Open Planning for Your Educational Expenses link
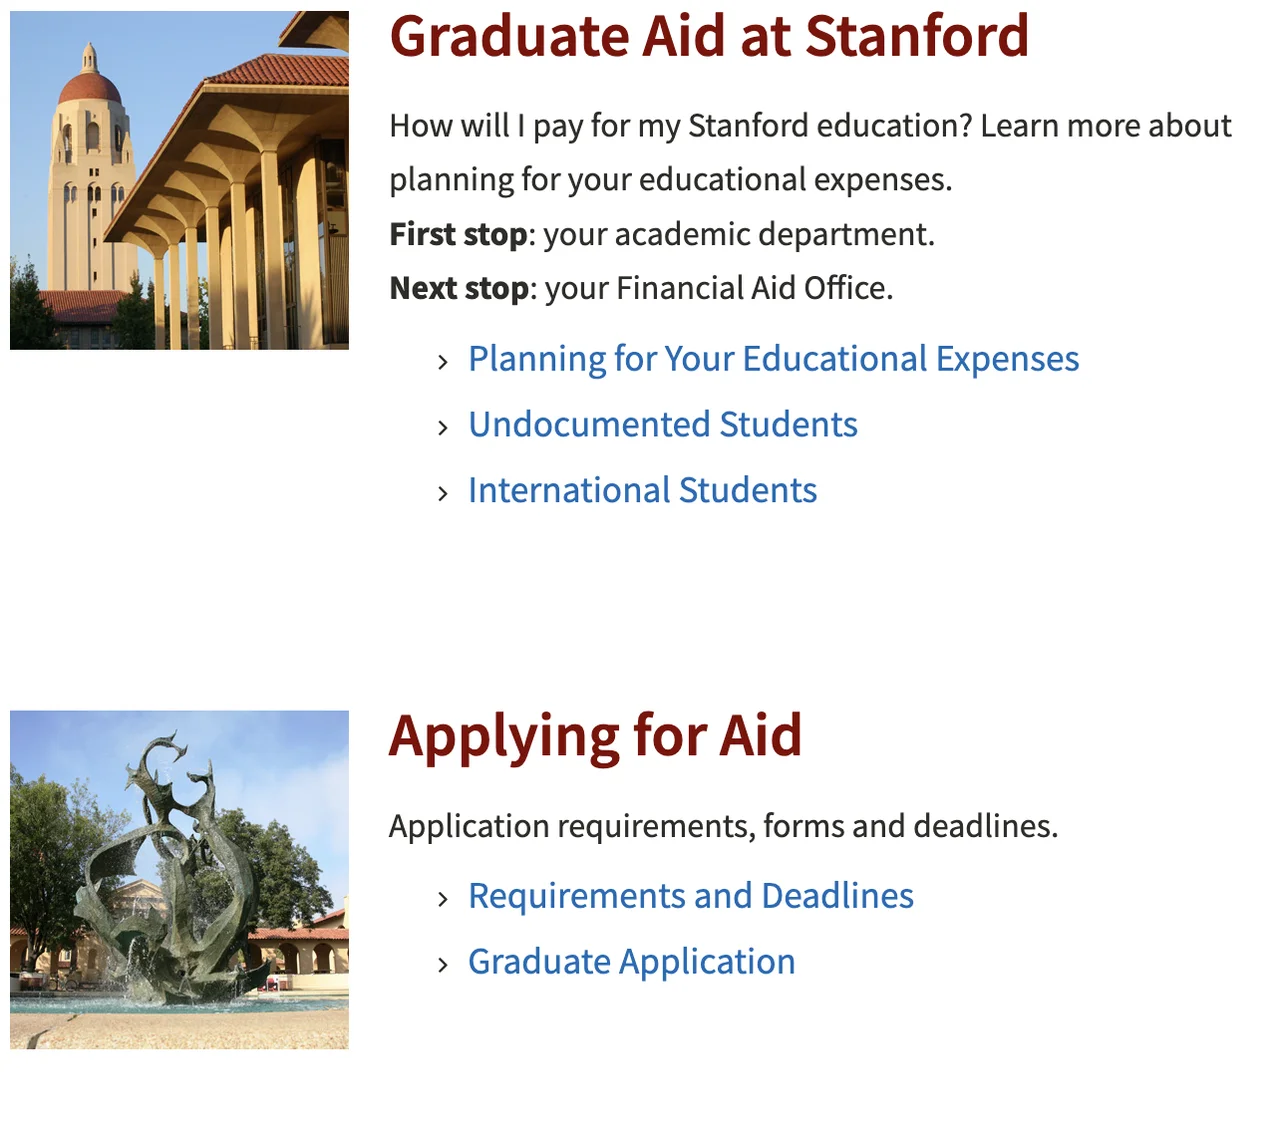Screen dimensions: 1280x1140 click(x=773, y=359)
